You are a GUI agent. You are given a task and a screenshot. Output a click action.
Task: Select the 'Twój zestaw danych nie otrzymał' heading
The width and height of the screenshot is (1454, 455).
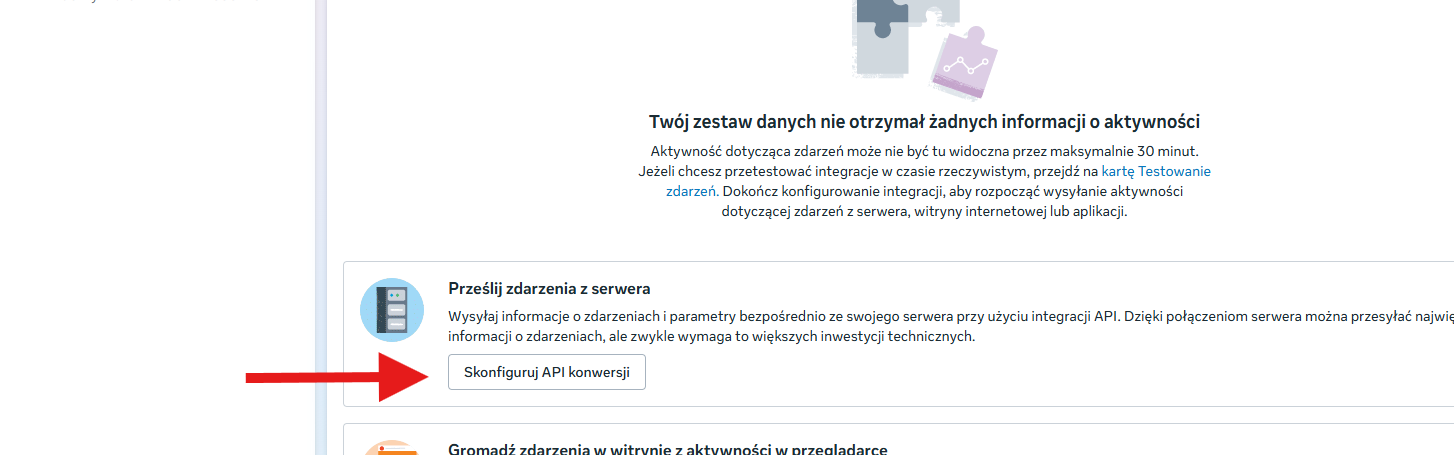[924, 122]
